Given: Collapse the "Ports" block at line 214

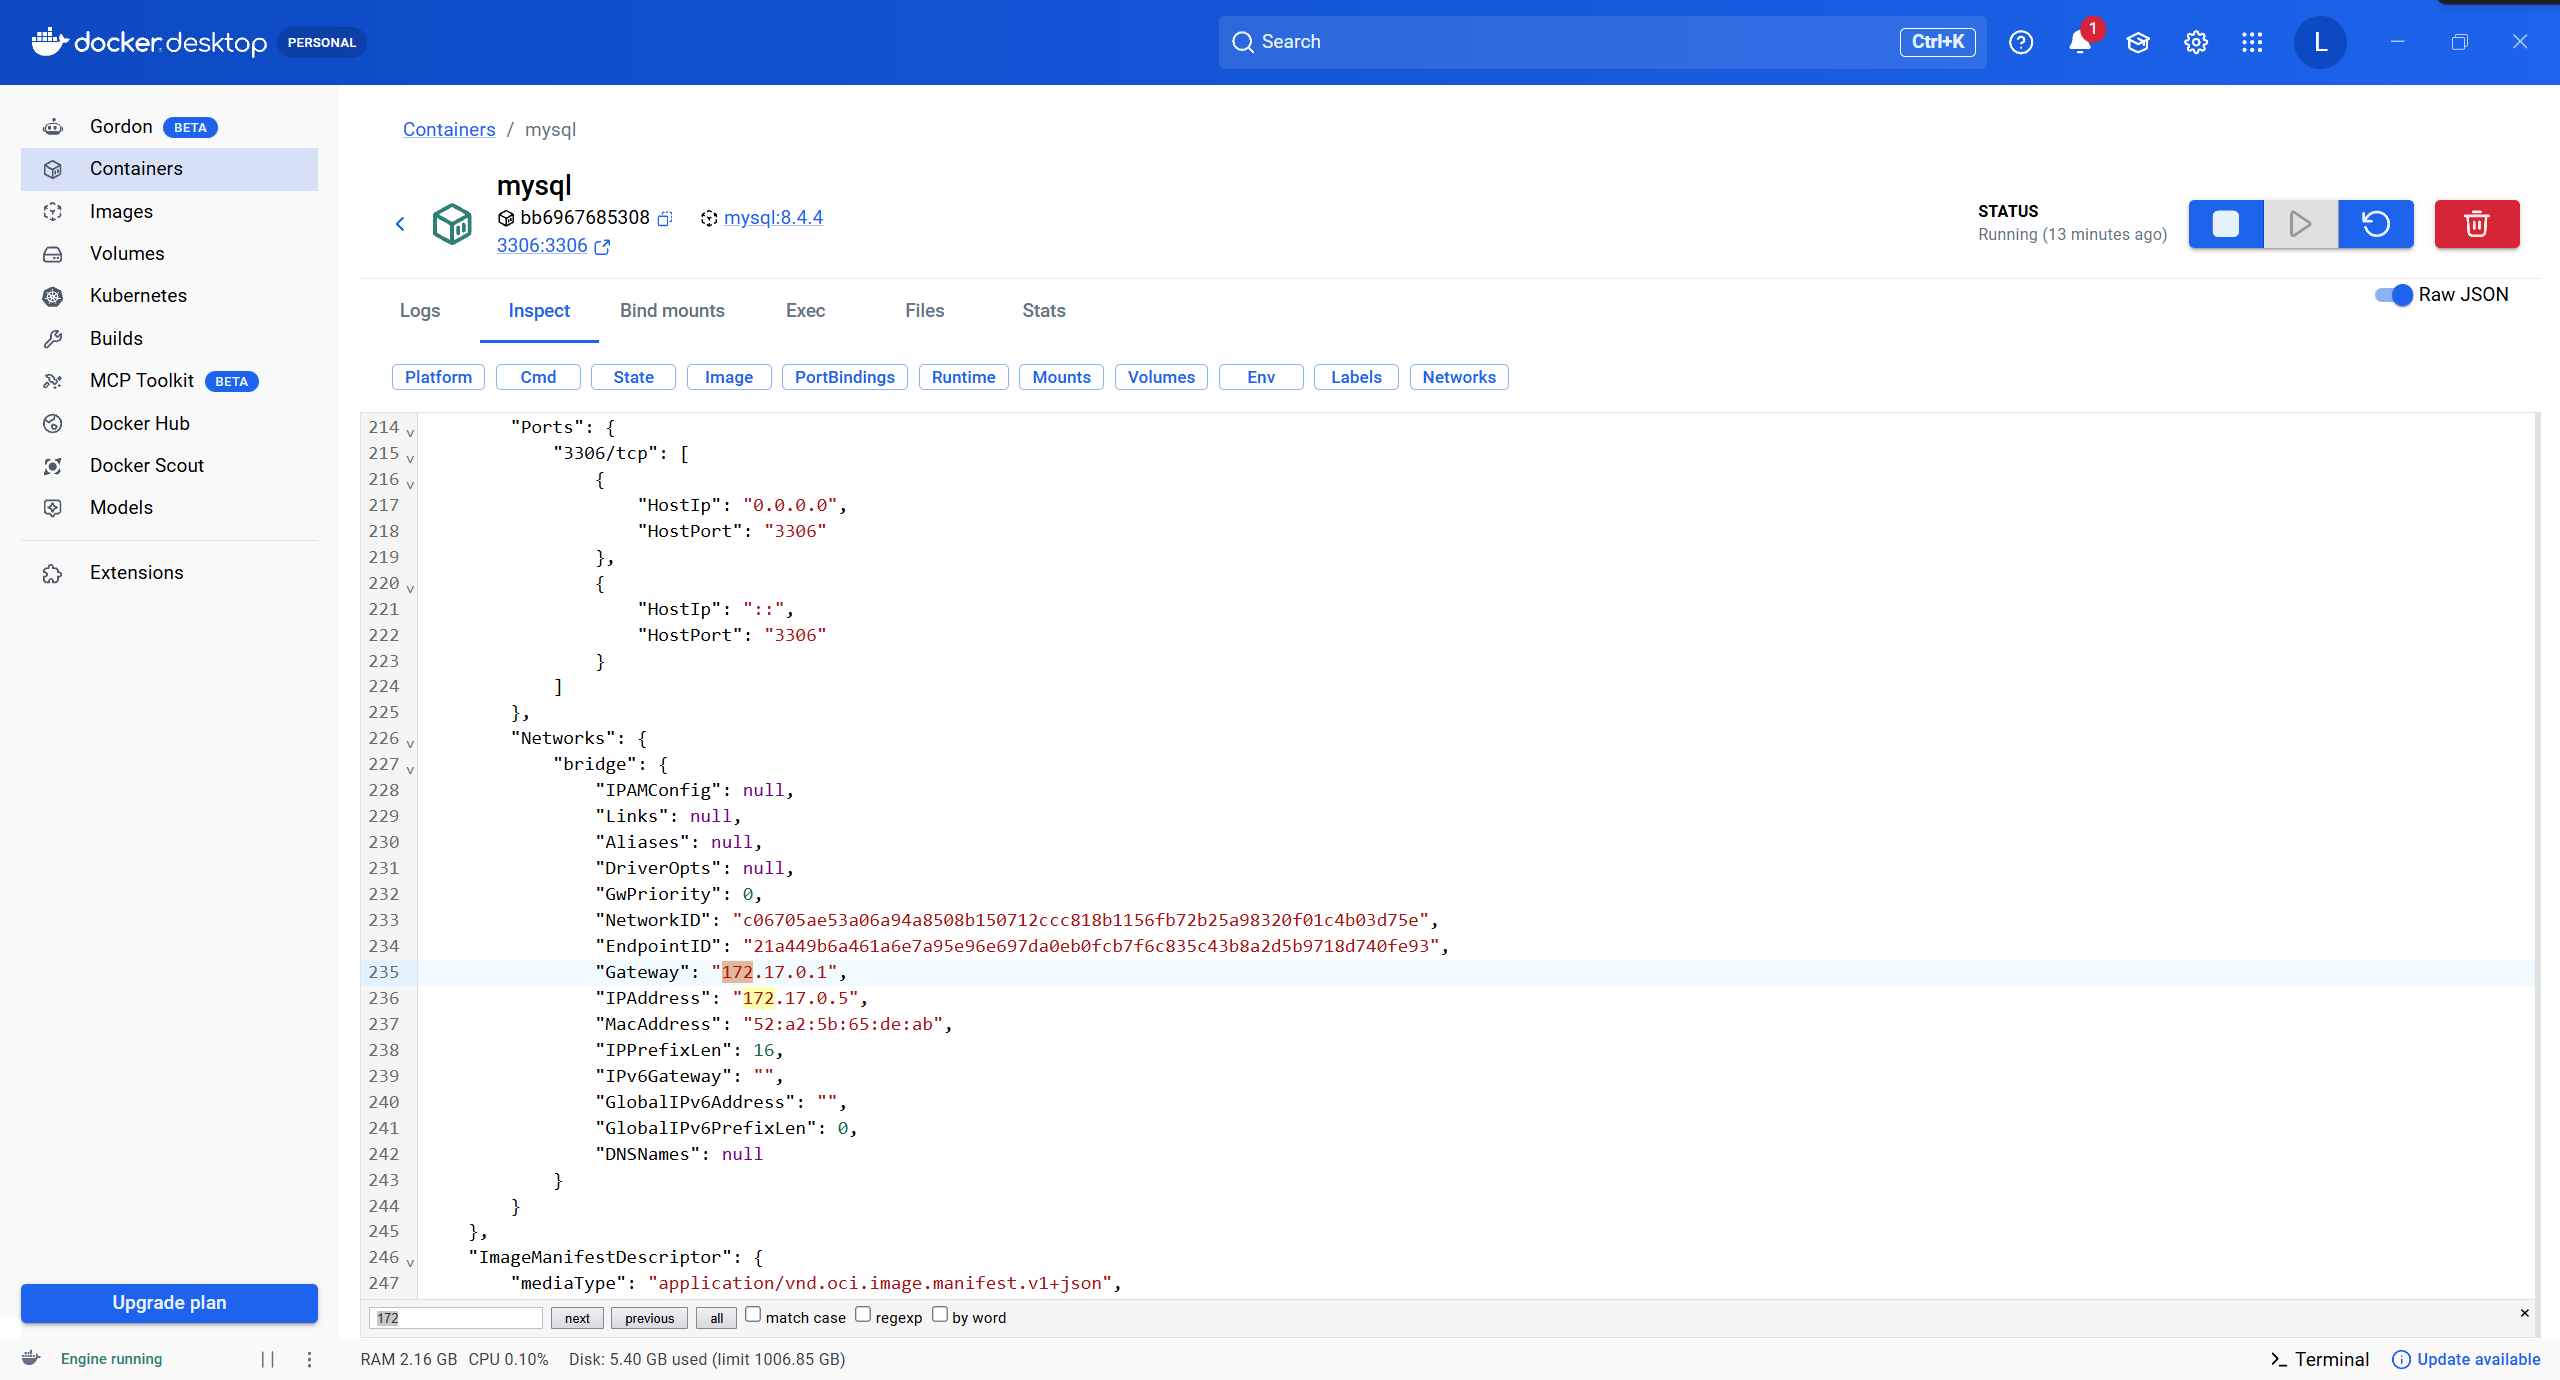Looking at the screenshot, I should pos(410,432).
